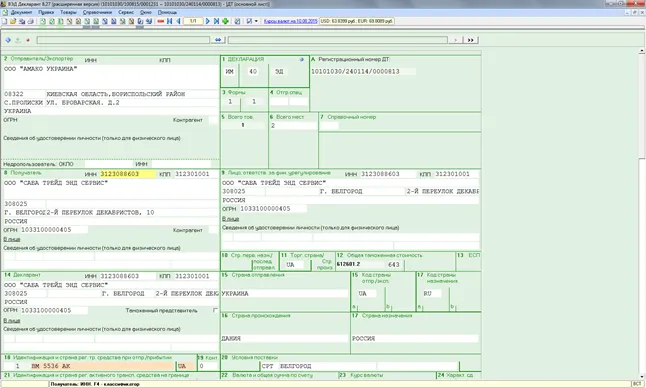Print the declaration using printer icon

30,21
